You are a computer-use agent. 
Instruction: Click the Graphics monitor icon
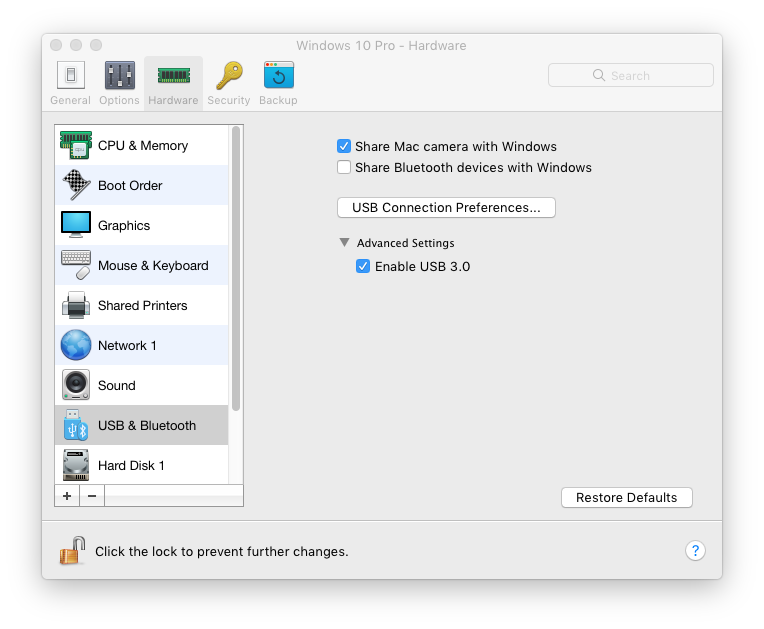76,225
